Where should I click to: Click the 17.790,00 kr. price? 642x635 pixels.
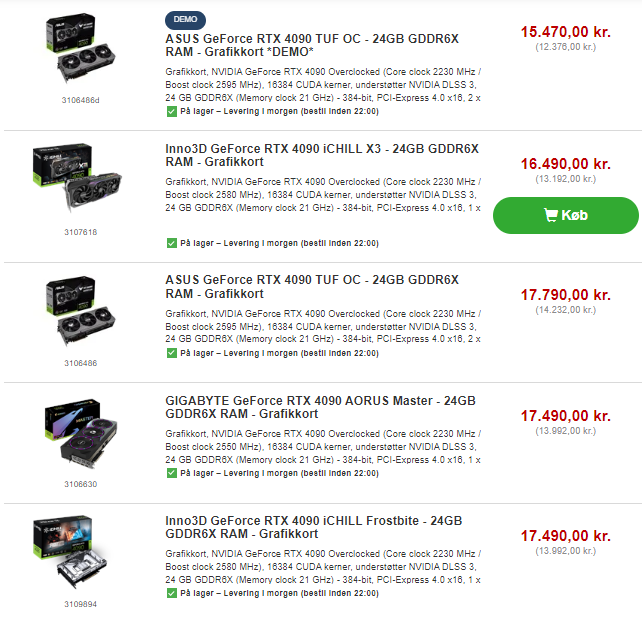tap(565, 295)
